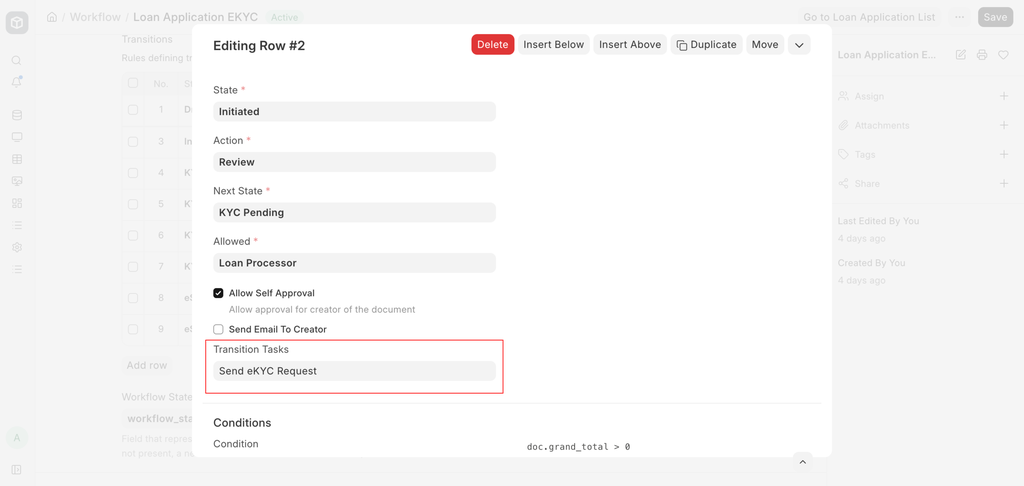Click the user avatar A
Viewport: 1024px width, 486px height.
point(17,438)
